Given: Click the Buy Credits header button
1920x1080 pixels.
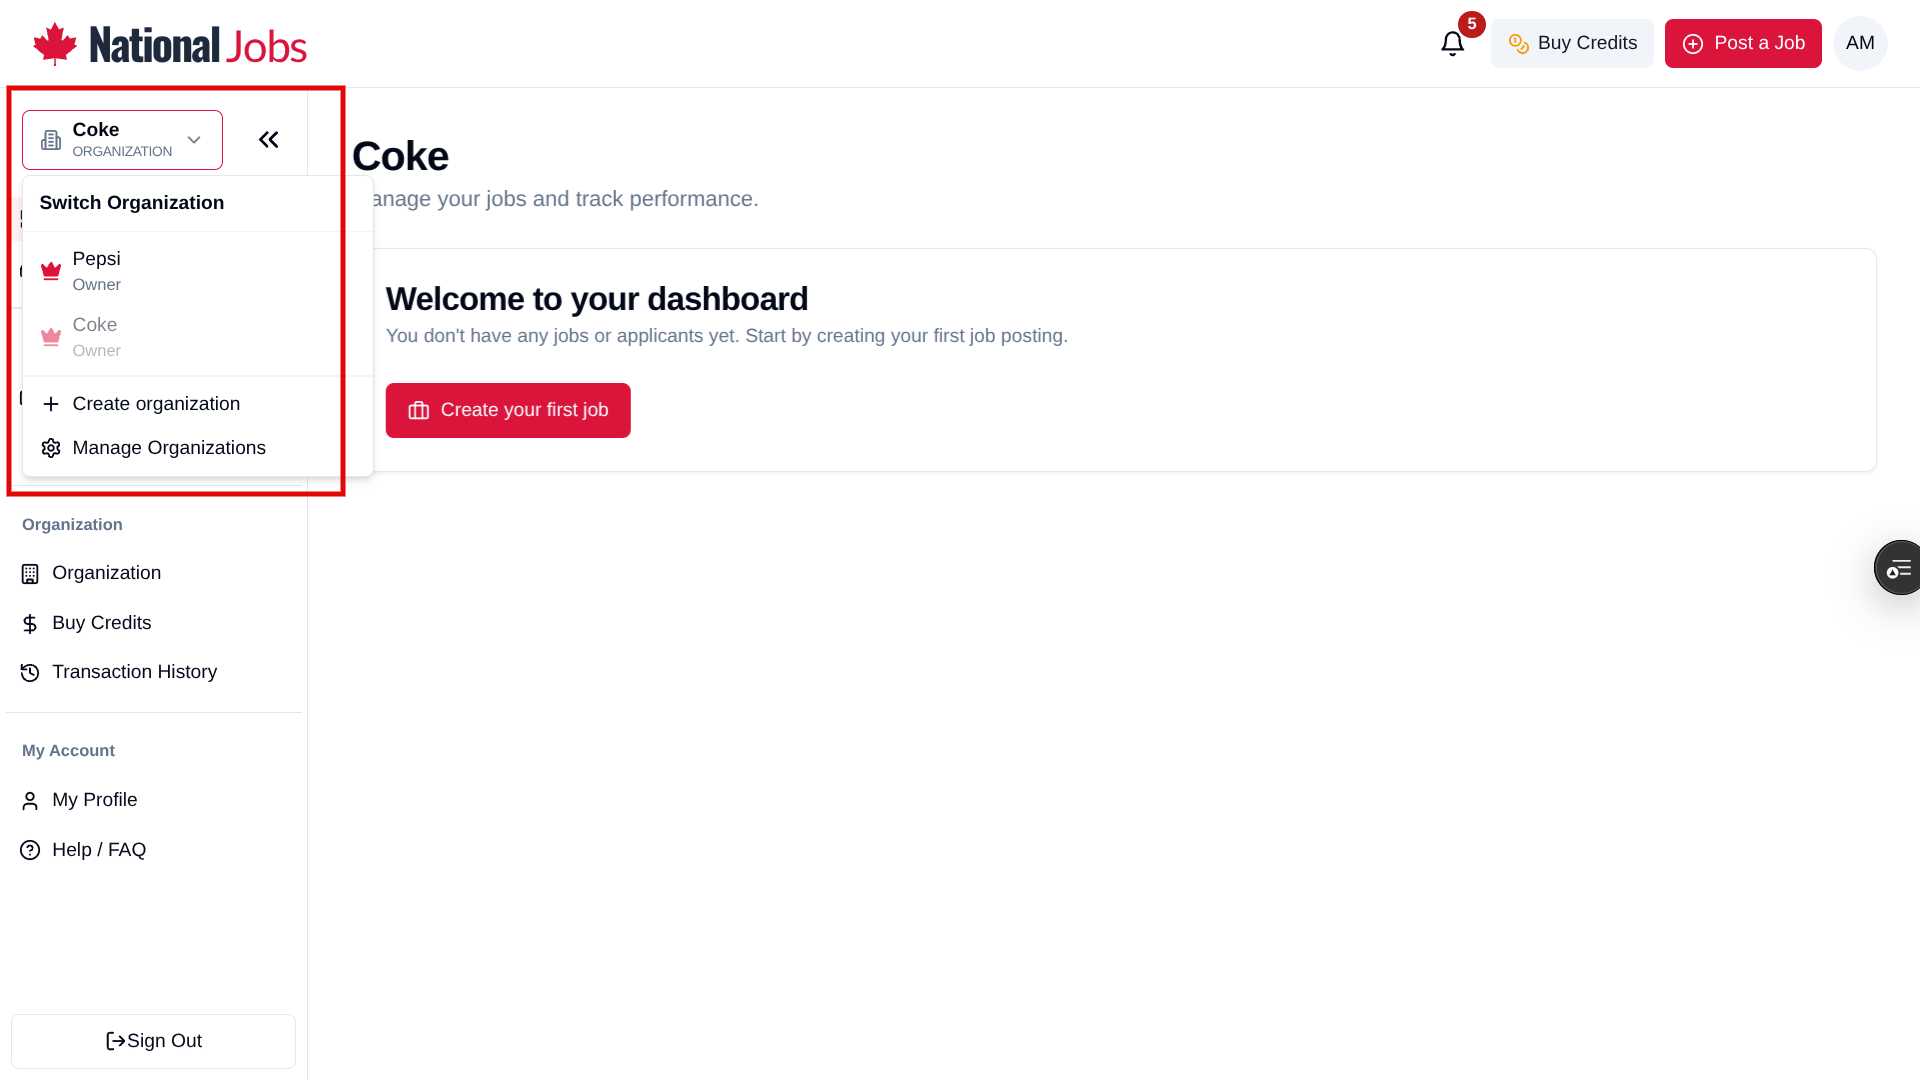Looking at the screenshot, I should tap(1572, 43).
